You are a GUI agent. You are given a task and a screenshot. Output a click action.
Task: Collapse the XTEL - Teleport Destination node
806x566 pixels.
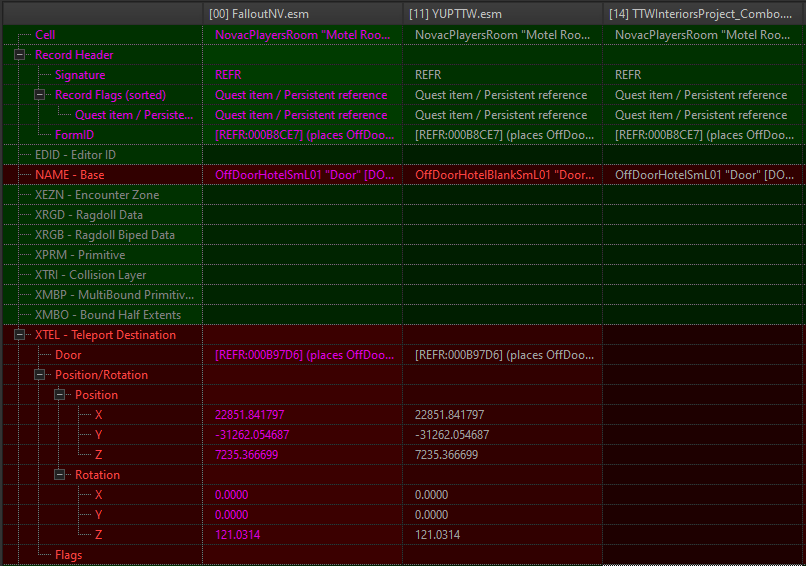coord(20,335)
